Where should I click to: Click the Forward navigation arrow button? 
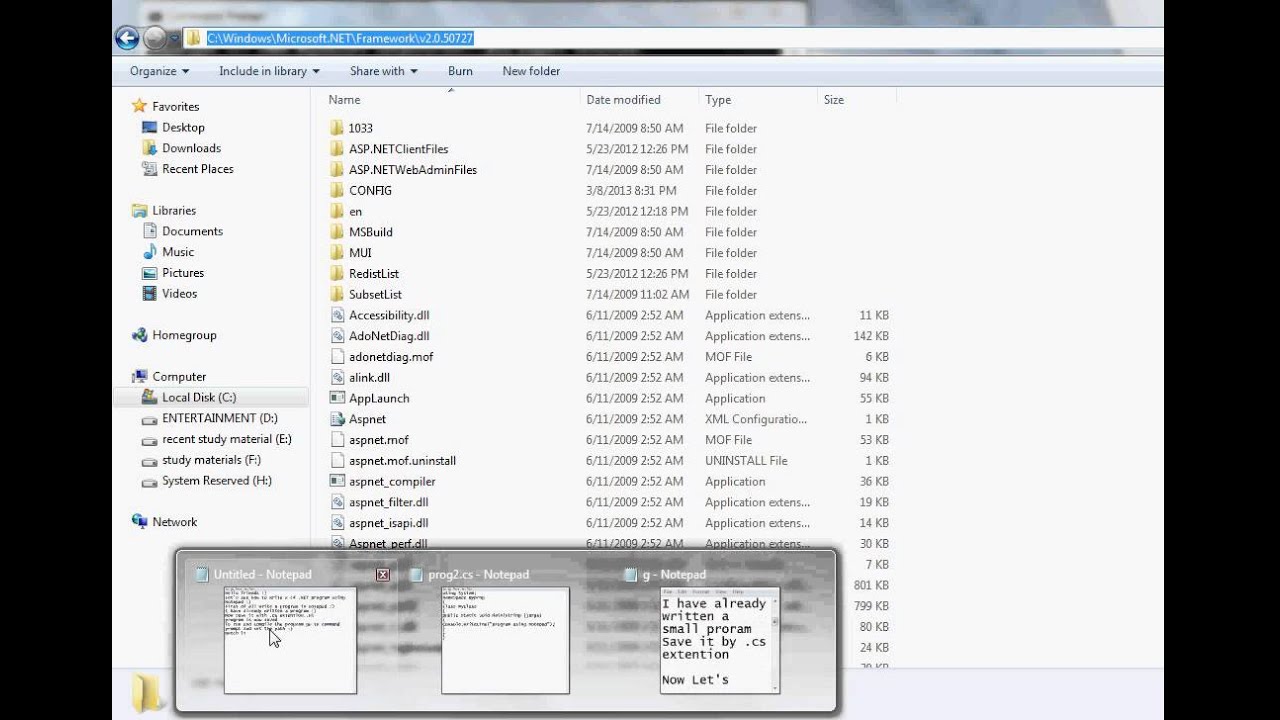coord(155,38)
